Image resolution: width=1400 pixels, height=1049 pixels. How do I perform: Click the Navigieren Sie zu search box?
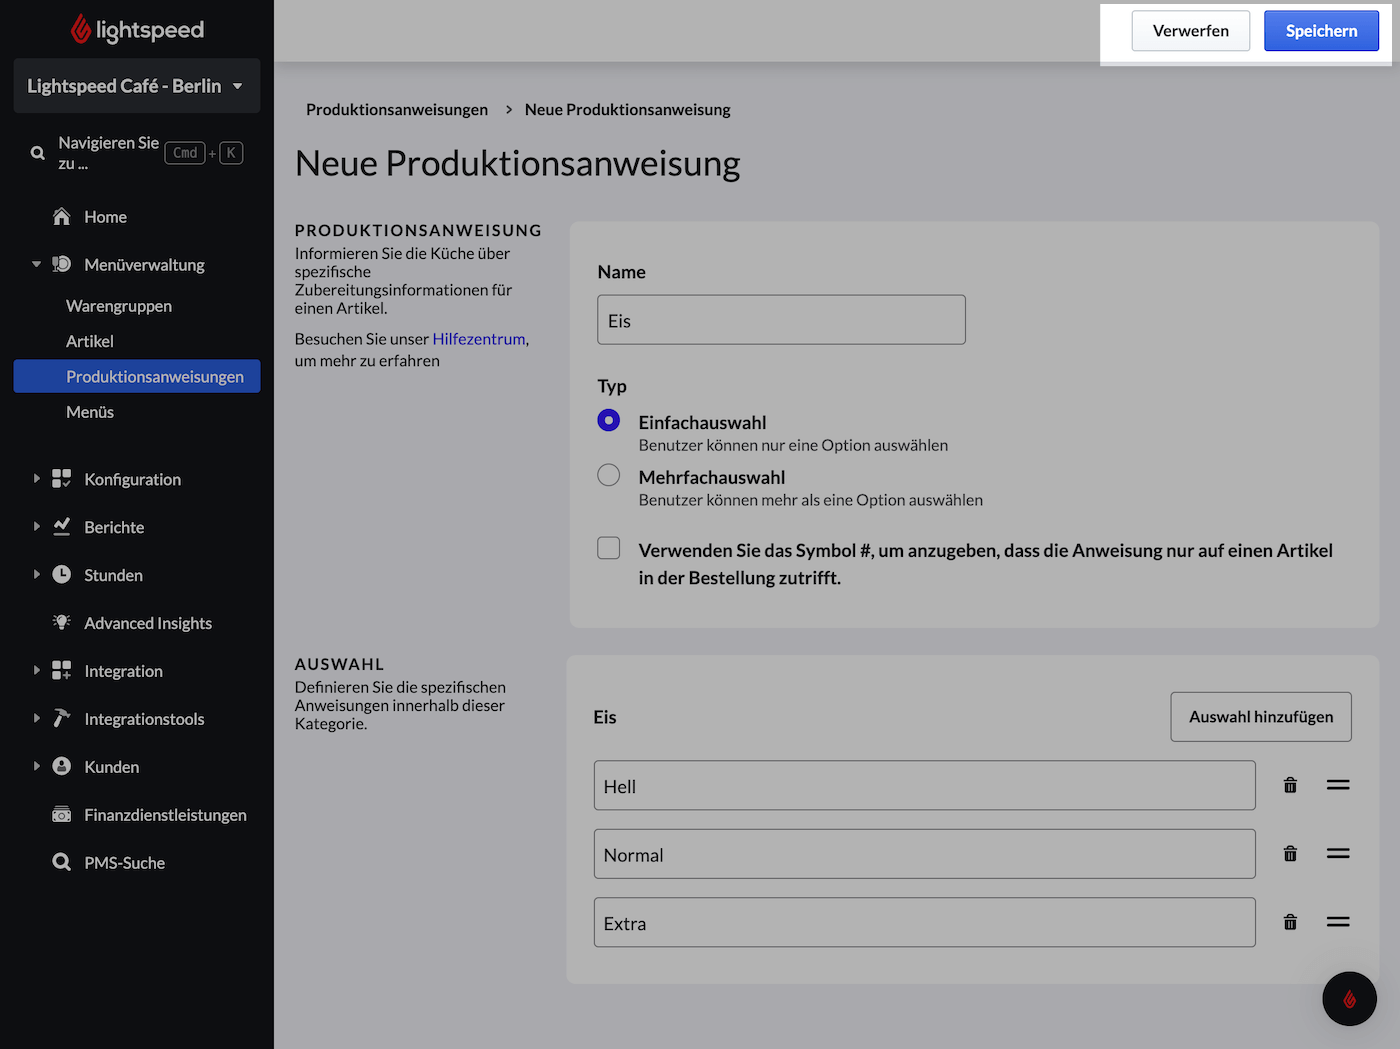[137, 153]
